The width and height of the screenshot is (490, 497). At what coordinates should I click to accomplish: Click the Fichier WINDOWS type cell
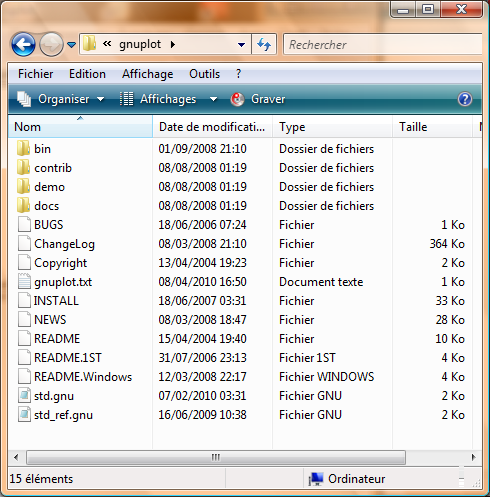[327, 377]
